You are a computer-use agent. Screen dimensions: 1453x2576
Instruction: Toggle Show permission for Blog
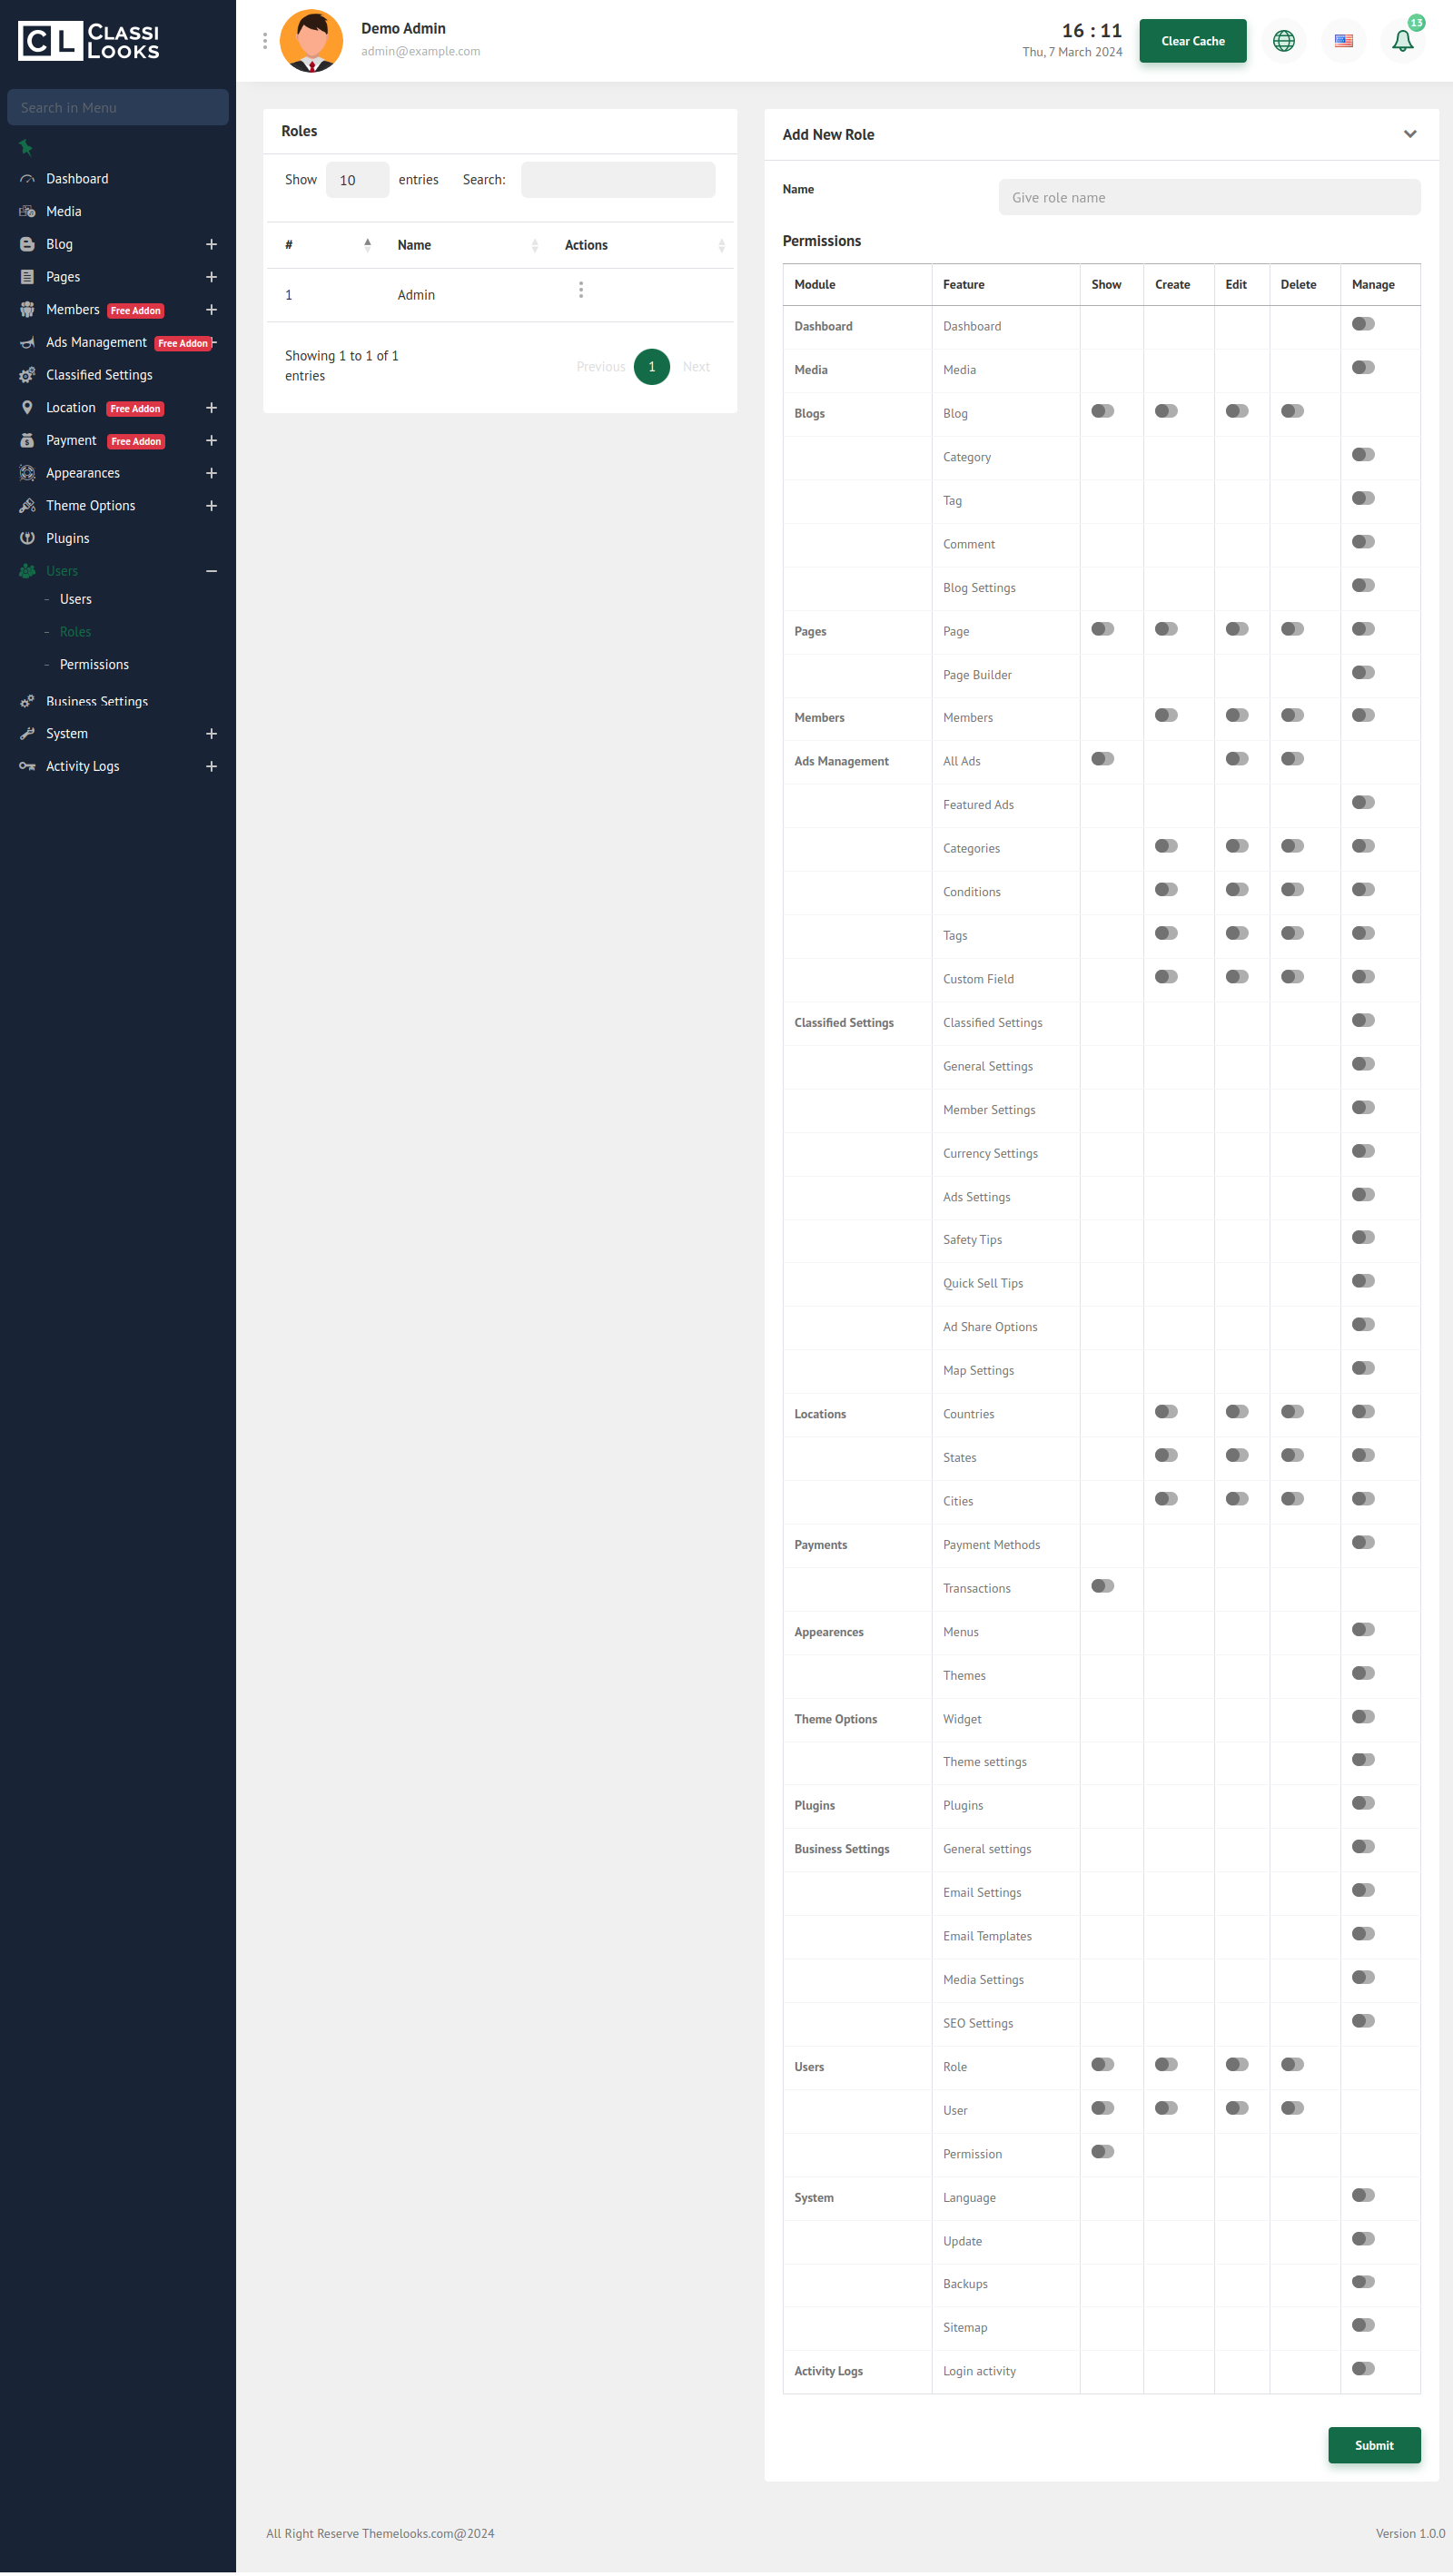point(1102,411)
